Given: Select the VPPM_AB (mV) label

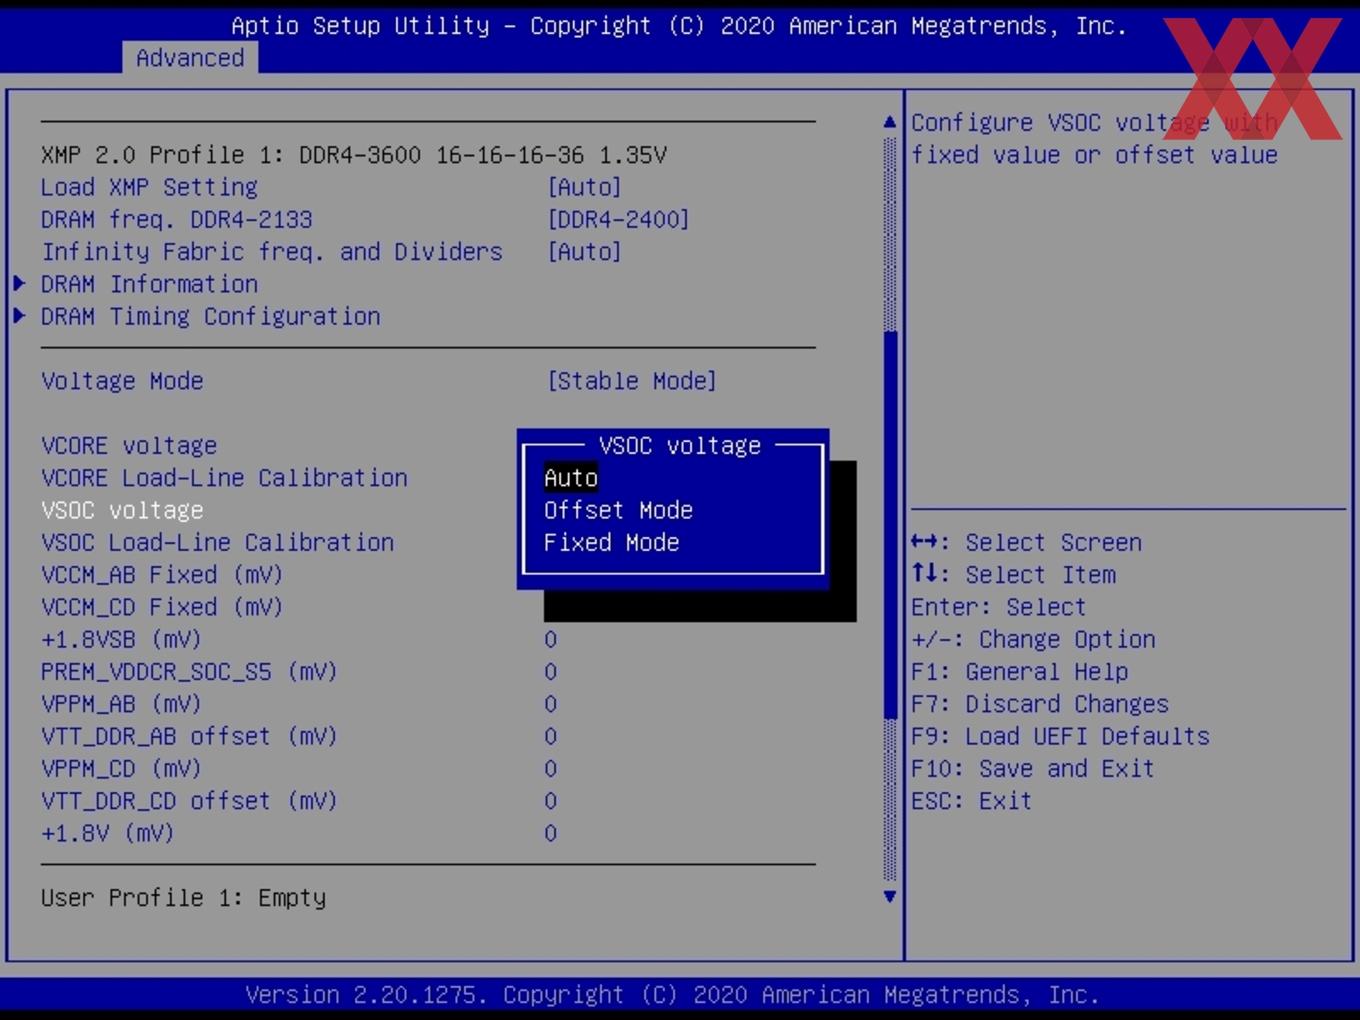Looking at the screenshot, I should (121, 704).
